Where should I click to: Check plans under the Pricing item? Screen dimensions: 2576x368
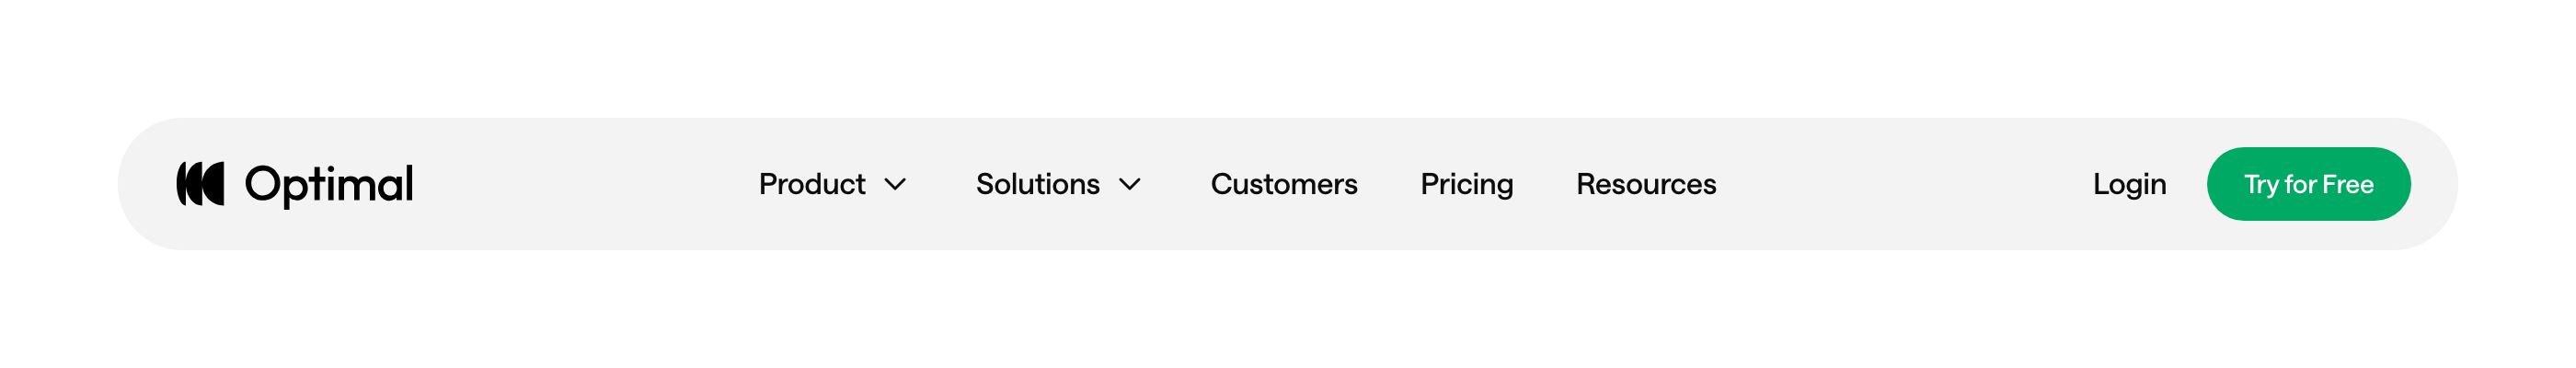click(1466, 184)
